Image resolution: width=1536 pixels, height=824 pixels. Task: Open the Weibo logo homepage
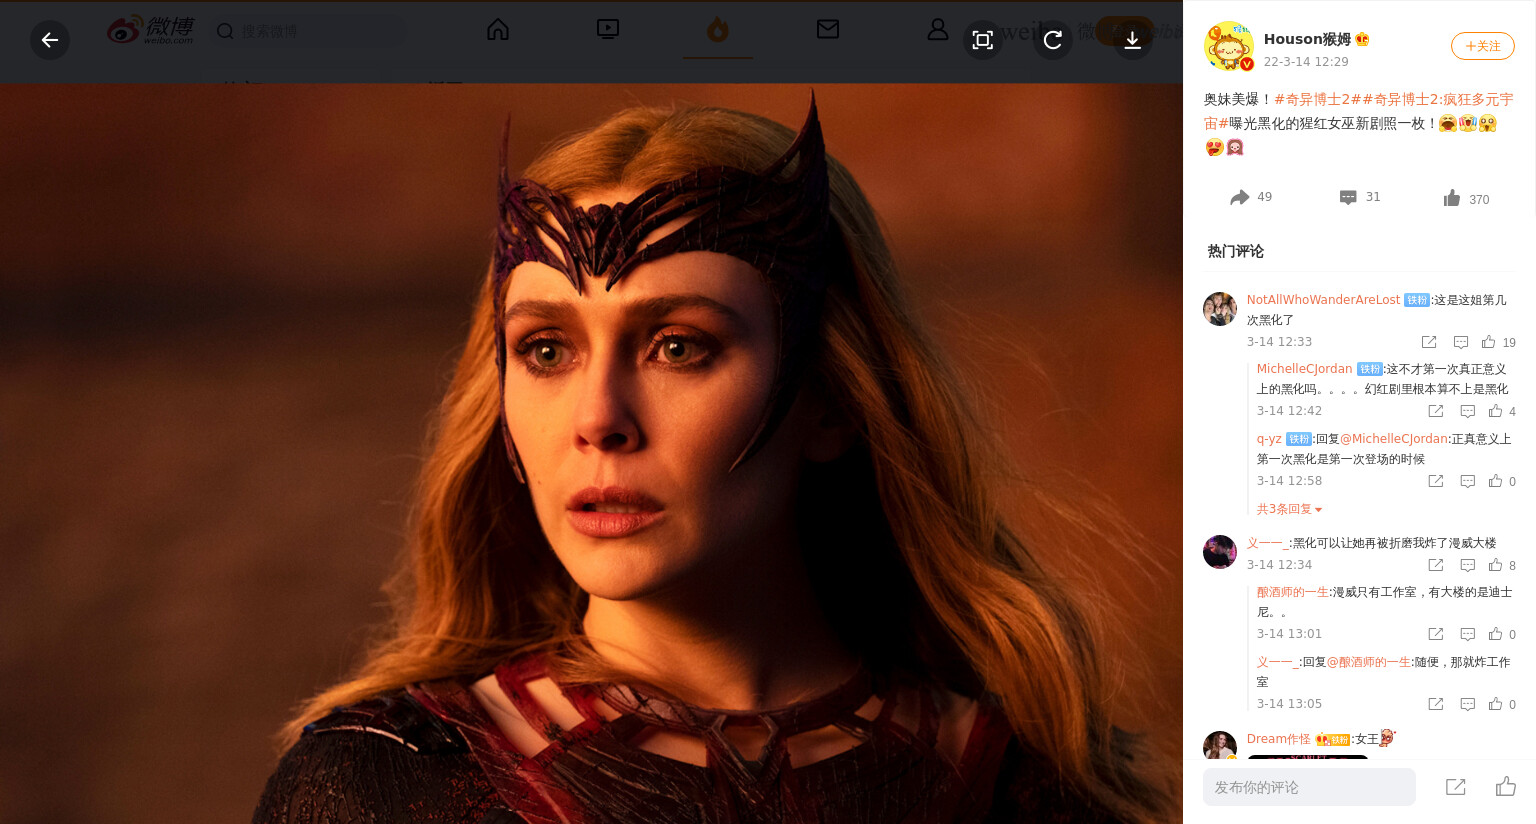pos(151,30)
